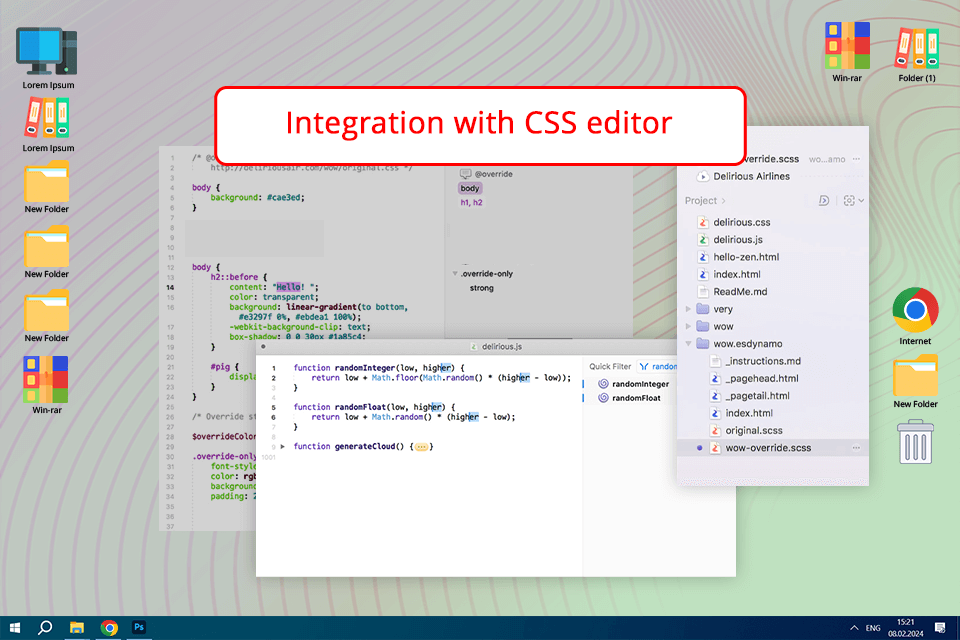Open Chrome from the taskbar
Viewport: 960px width, 640px height.
pos(109,628)
